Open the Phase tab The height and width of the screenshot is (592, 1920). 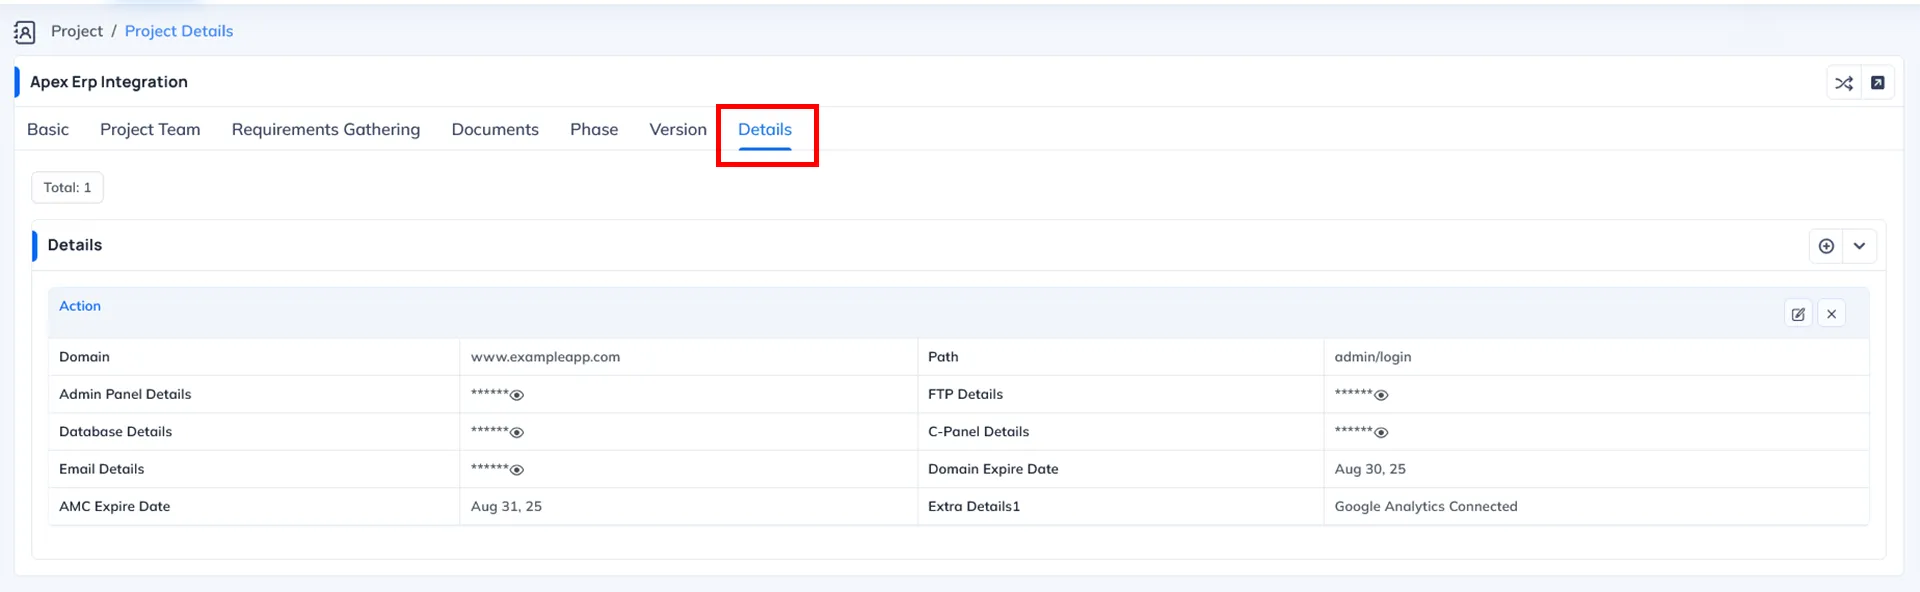pyautogui.click(x=594, y=130)
